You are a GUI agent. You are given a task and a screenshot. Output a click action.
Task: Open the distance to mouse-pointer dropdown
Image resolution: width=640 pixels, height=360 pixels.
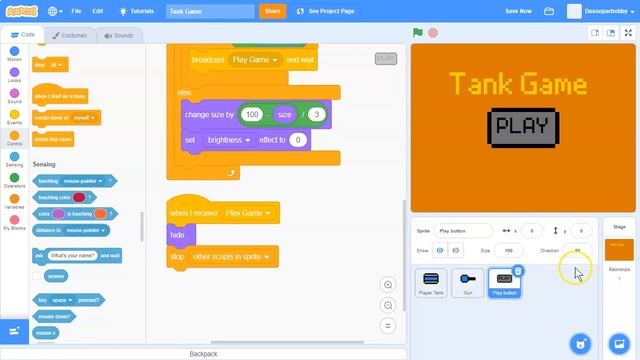[85, 230]
